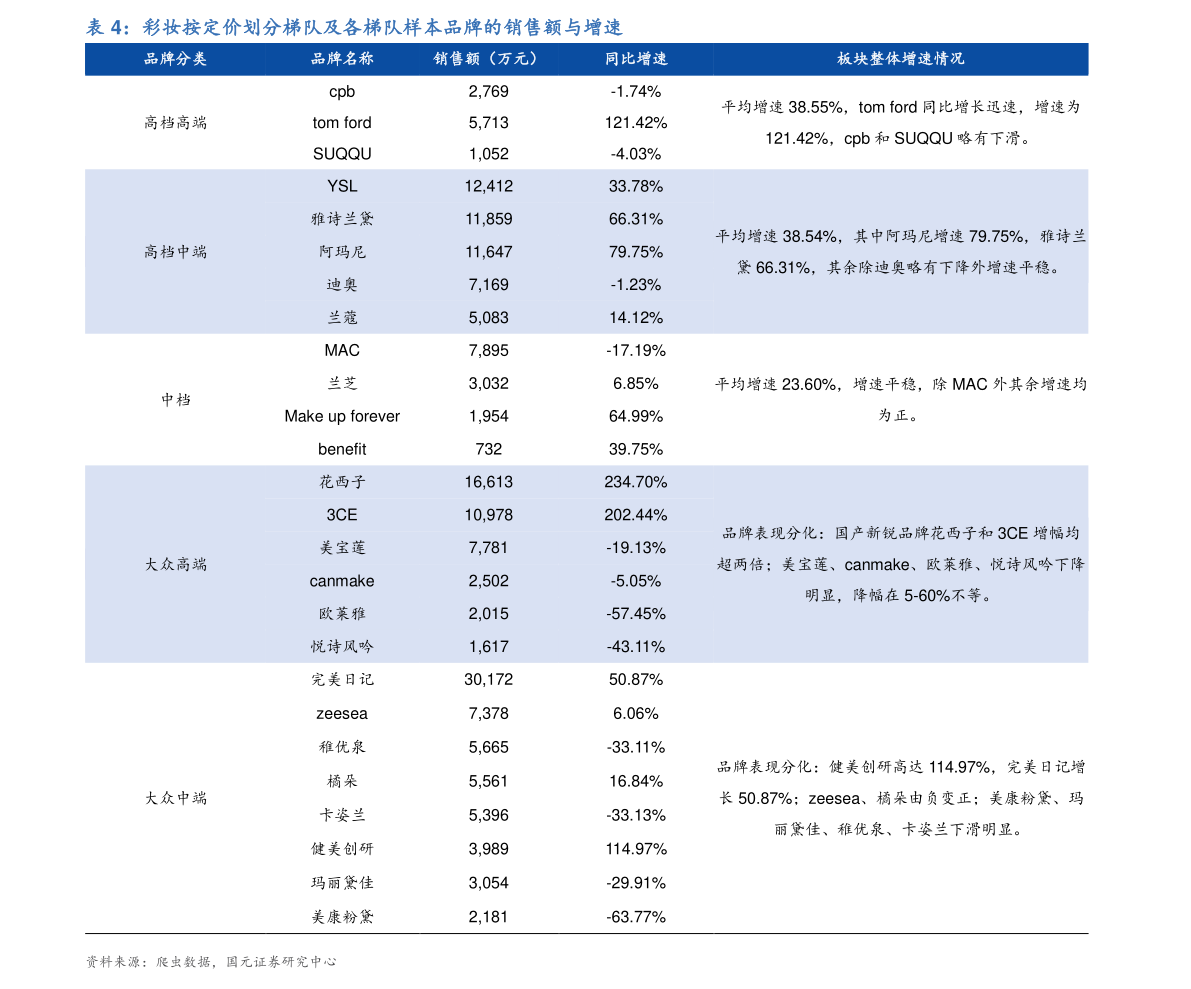Click the 16,613 sales value for 花西子
This screenshot has width=1191, height=989.
pyautogui.click(x=488, y=482)
